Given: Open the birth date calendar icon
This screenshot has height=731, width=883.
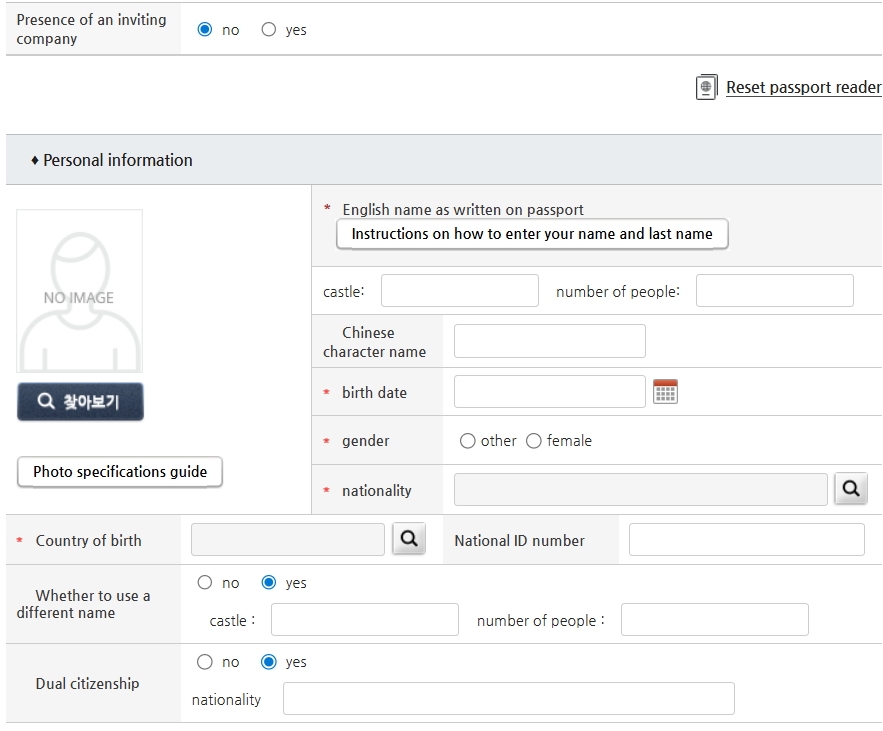Looking at the screenshot, I should [x=666, y=391].
